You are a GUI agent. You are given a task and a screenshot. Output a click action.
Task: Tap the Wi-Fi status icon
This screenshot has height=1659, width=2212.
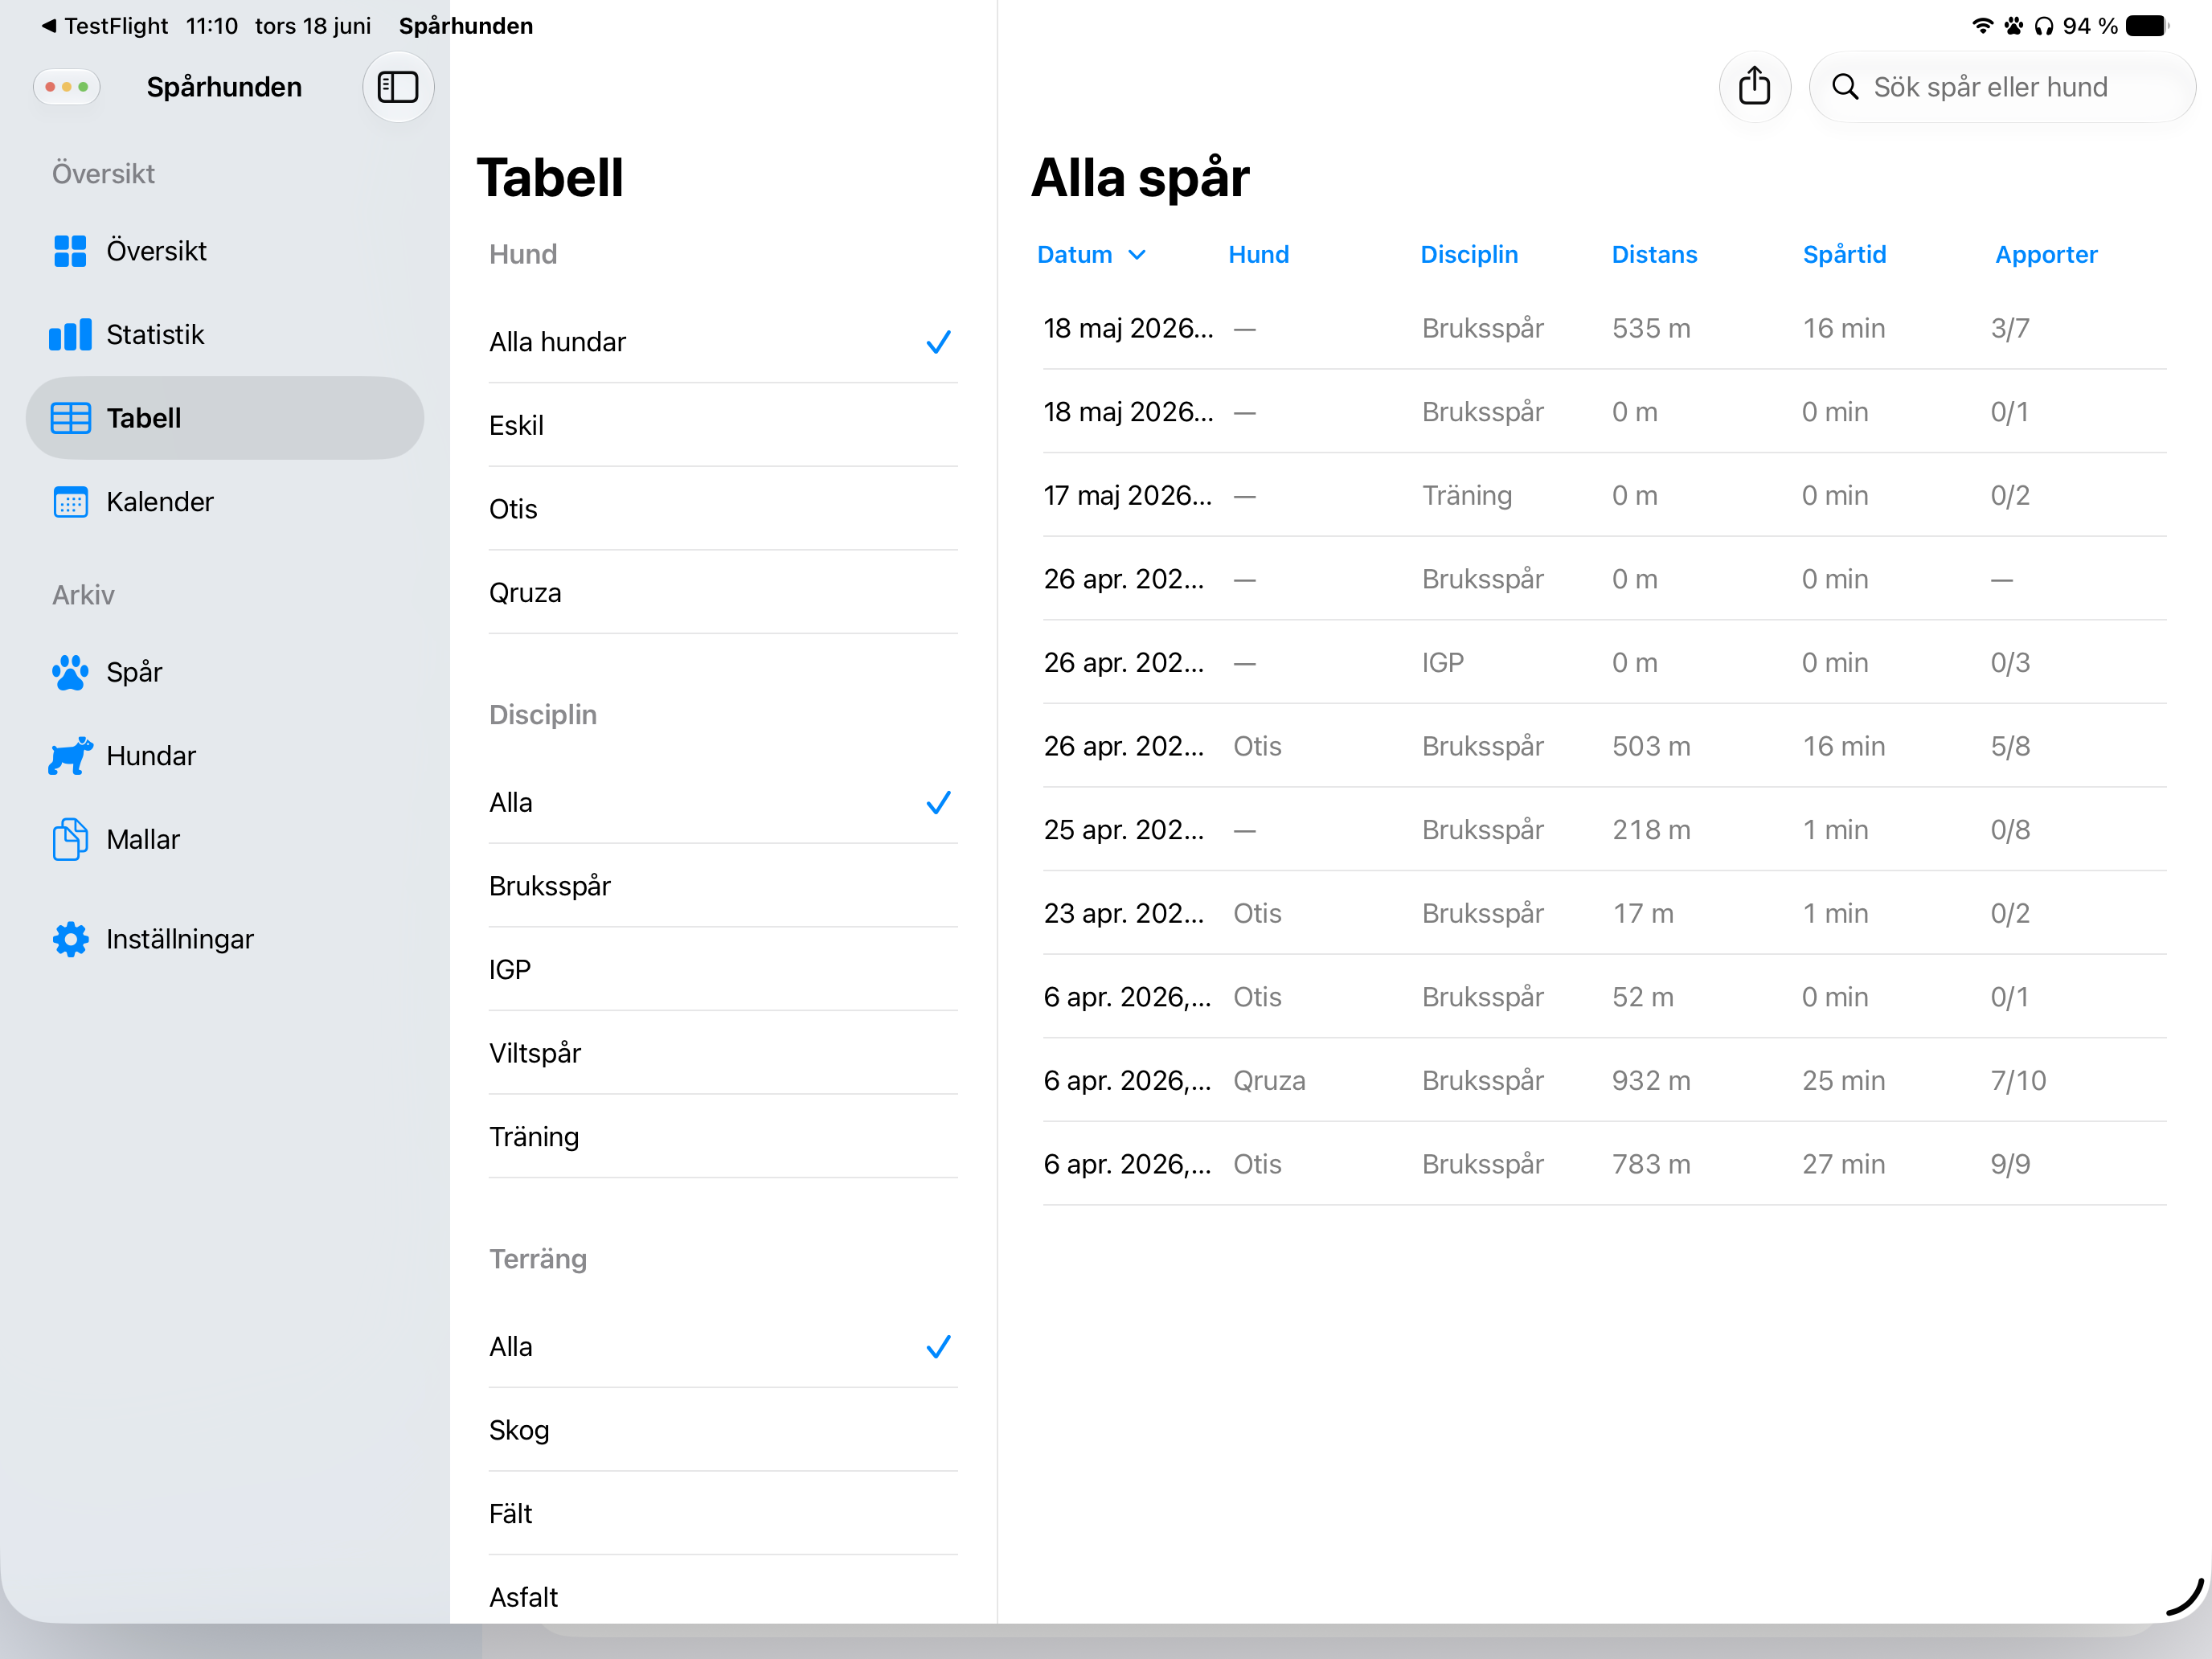(1982, 26)
